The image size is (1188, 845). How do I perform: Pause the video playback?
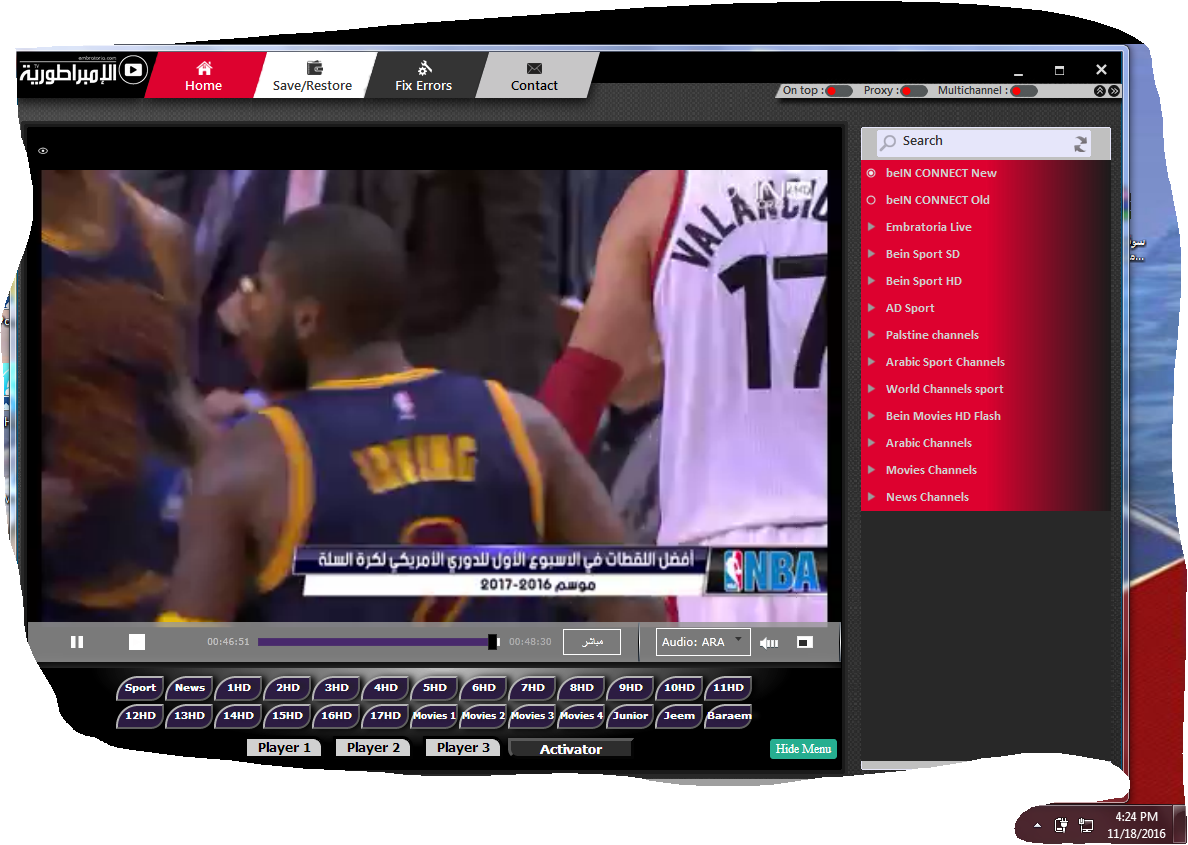point(77,642)
